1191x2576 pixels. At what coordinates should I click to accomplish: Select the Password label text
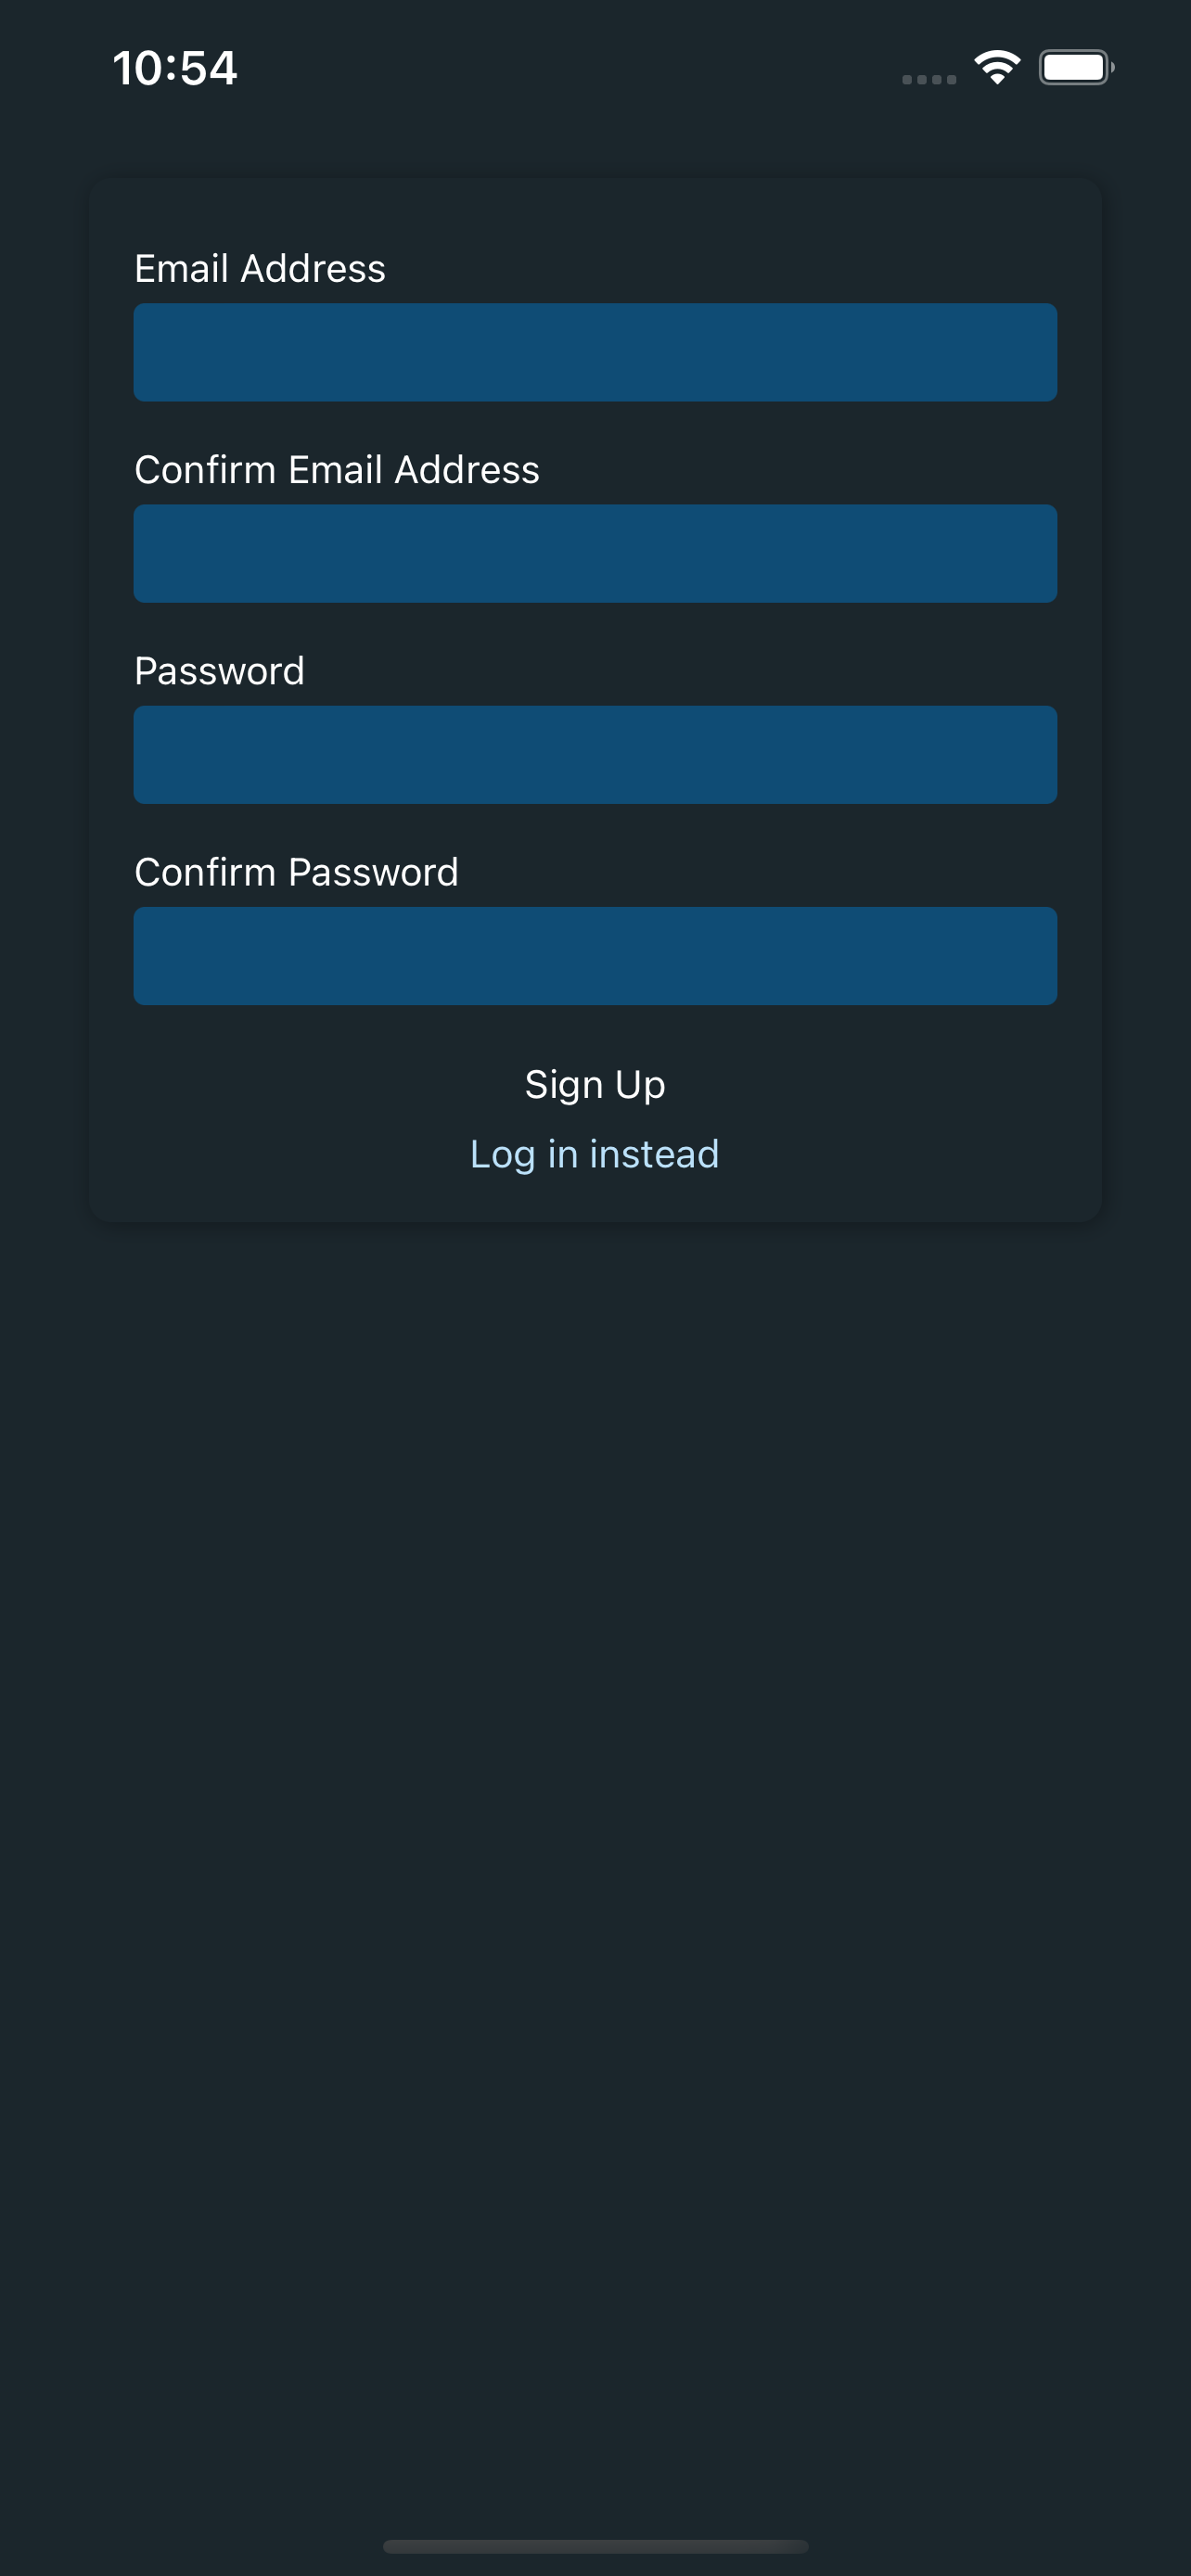219,671
